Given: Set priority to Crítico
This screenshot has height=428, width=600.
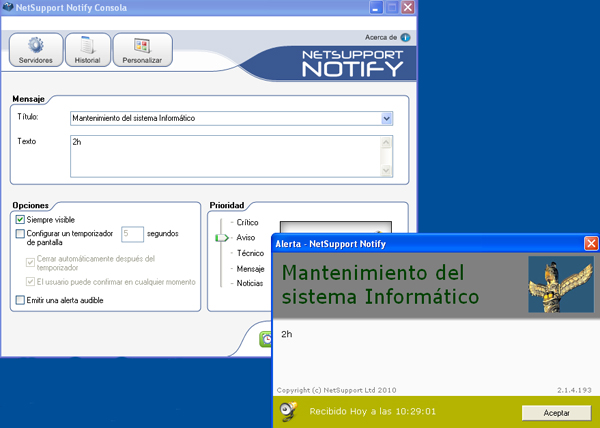Looking at the screenshot, I should [x=247, y=223].
